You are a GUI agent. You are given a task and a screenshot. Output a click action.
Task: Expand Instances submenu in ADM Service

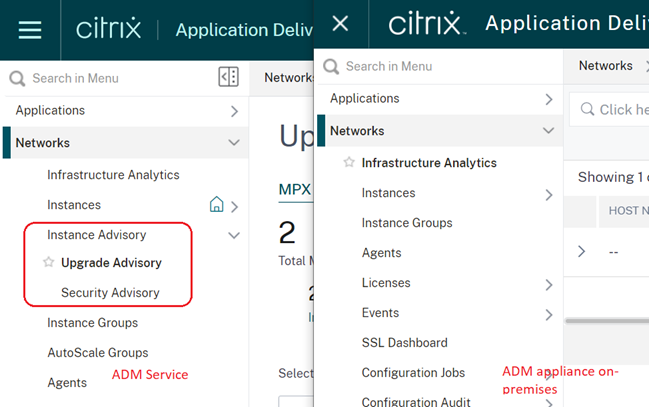(235, 206)
